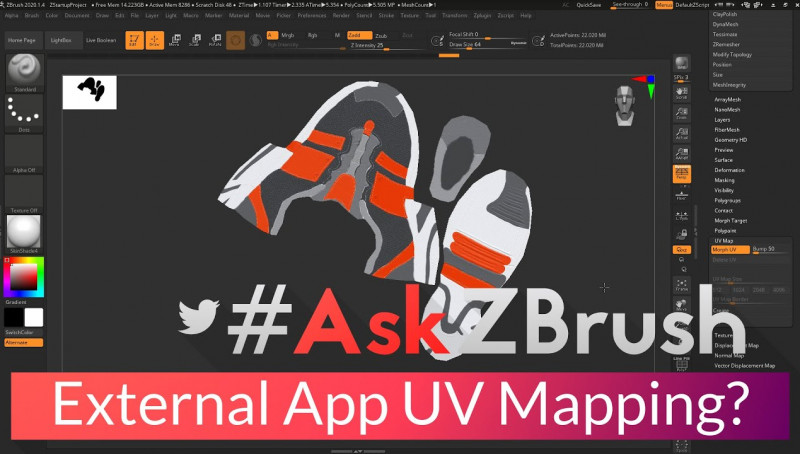Toggle the Zadd mode button
Screen dimensions: 800x454
(x=360, y=35)
